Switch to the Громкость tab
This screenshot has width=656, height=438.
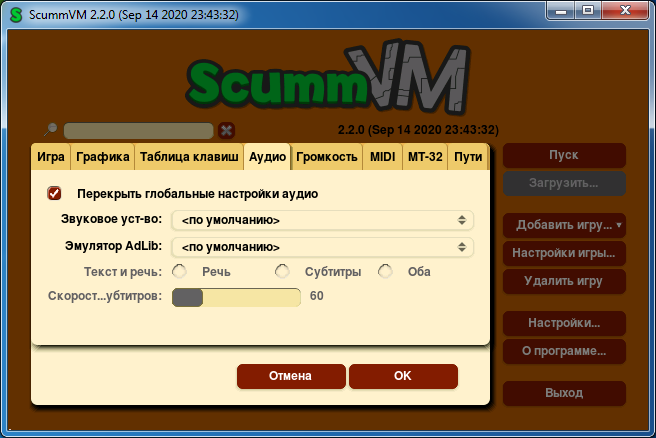(x=327, y=157)
